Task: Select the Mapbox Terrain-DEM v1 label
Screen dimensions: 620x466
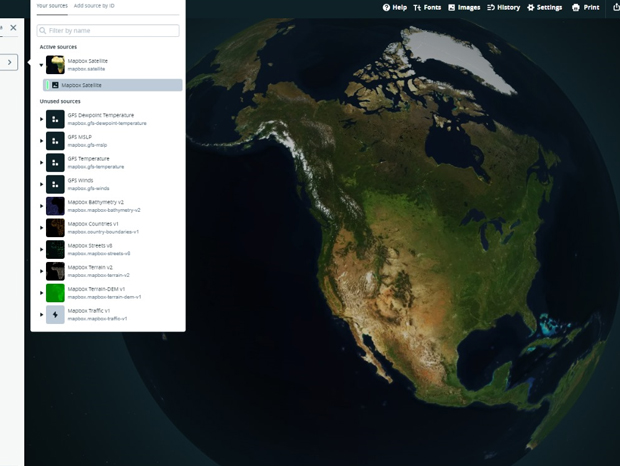Action: point(96,289)
